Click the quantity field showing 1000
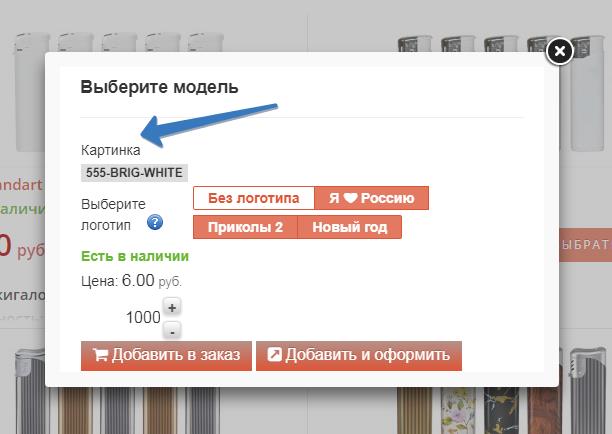 (142, 317)
